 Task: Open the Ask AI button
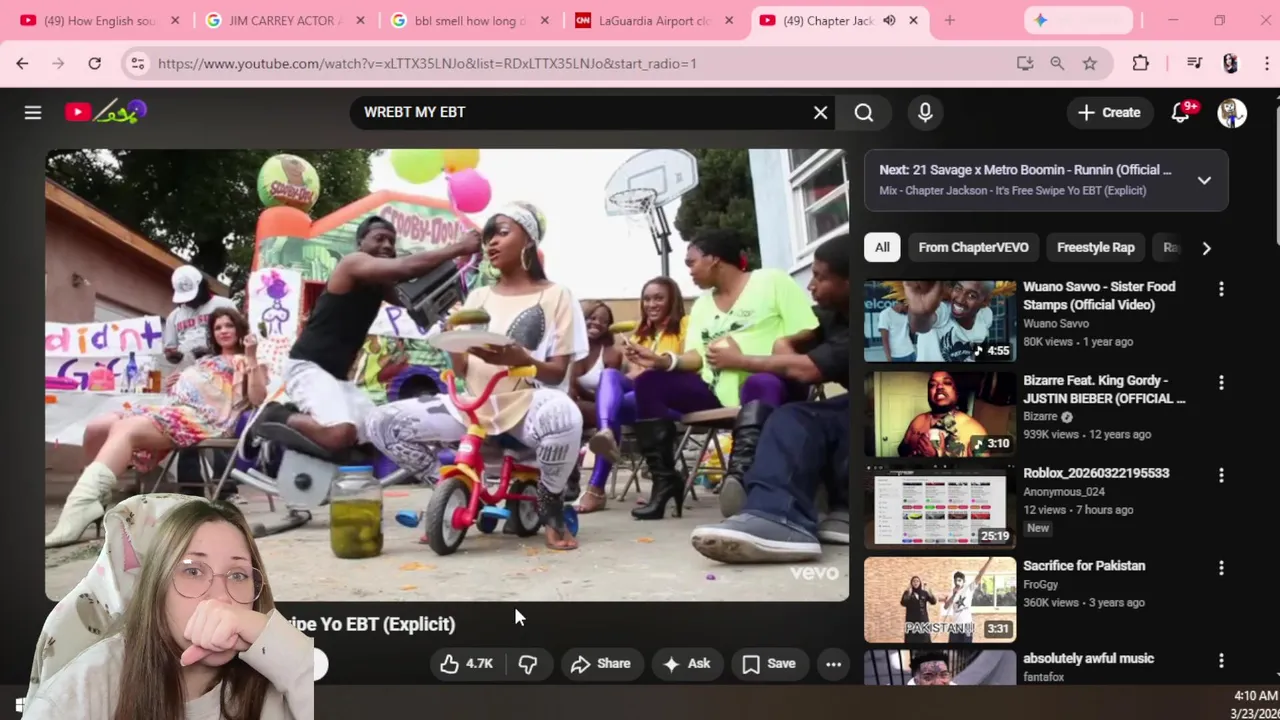pos(687,664)
